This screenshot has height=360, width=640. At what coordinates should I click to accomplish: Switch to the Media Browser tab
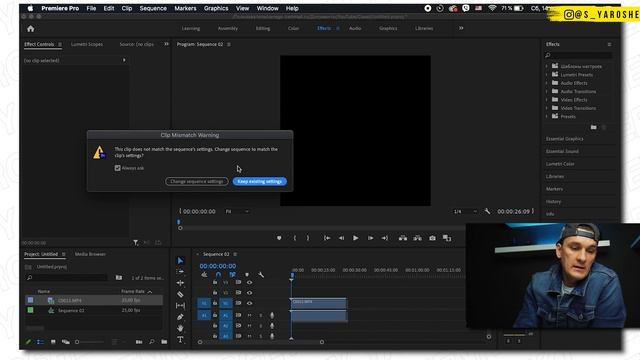coord(90,254)
